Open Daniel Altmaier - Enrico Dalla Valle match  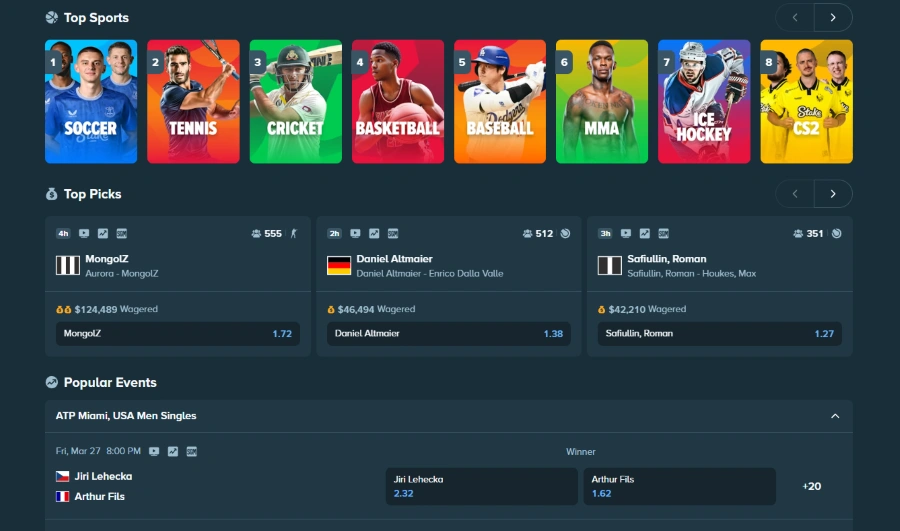click(x=429, y=274)
